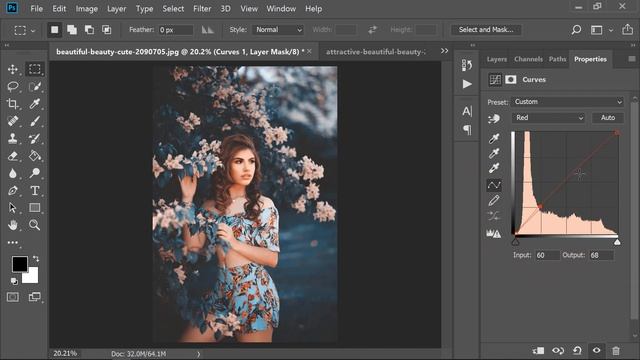This screenshot has height=360, width=640.
Task: Open the History panel icon
Action: point(467,65)
